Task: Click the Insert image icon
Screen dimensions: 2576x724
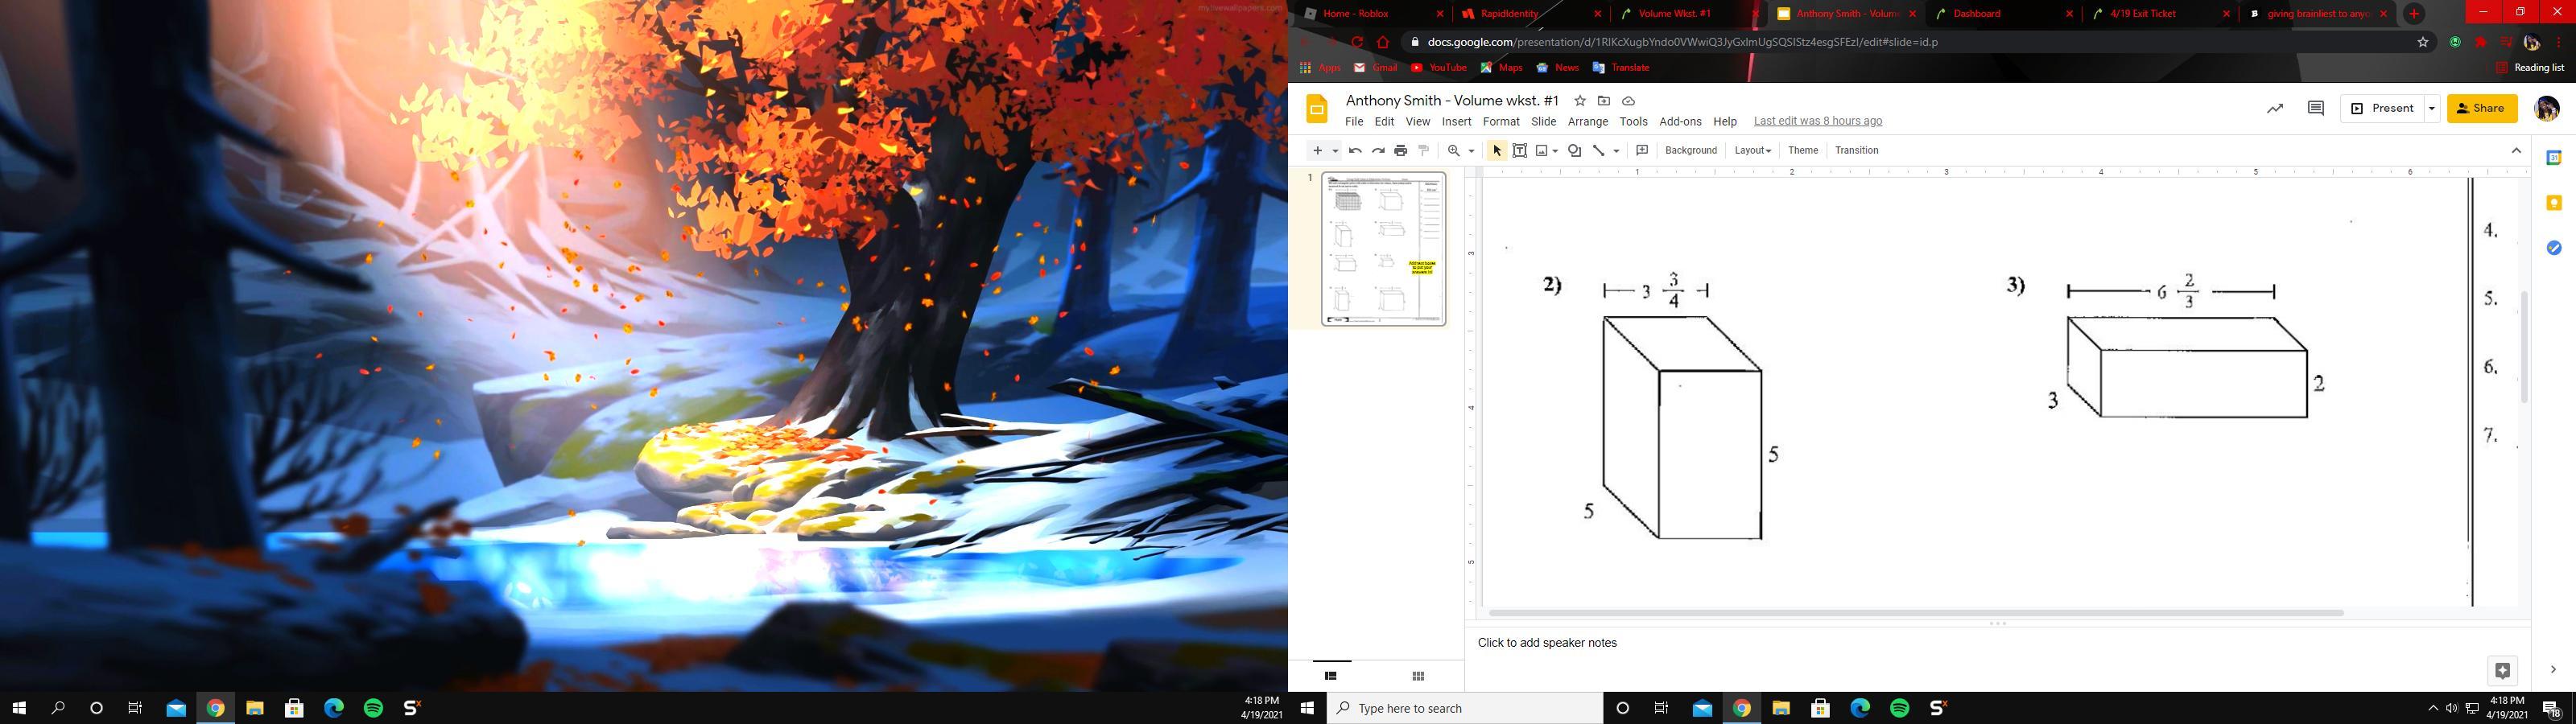Action: tap(1542, 150)
